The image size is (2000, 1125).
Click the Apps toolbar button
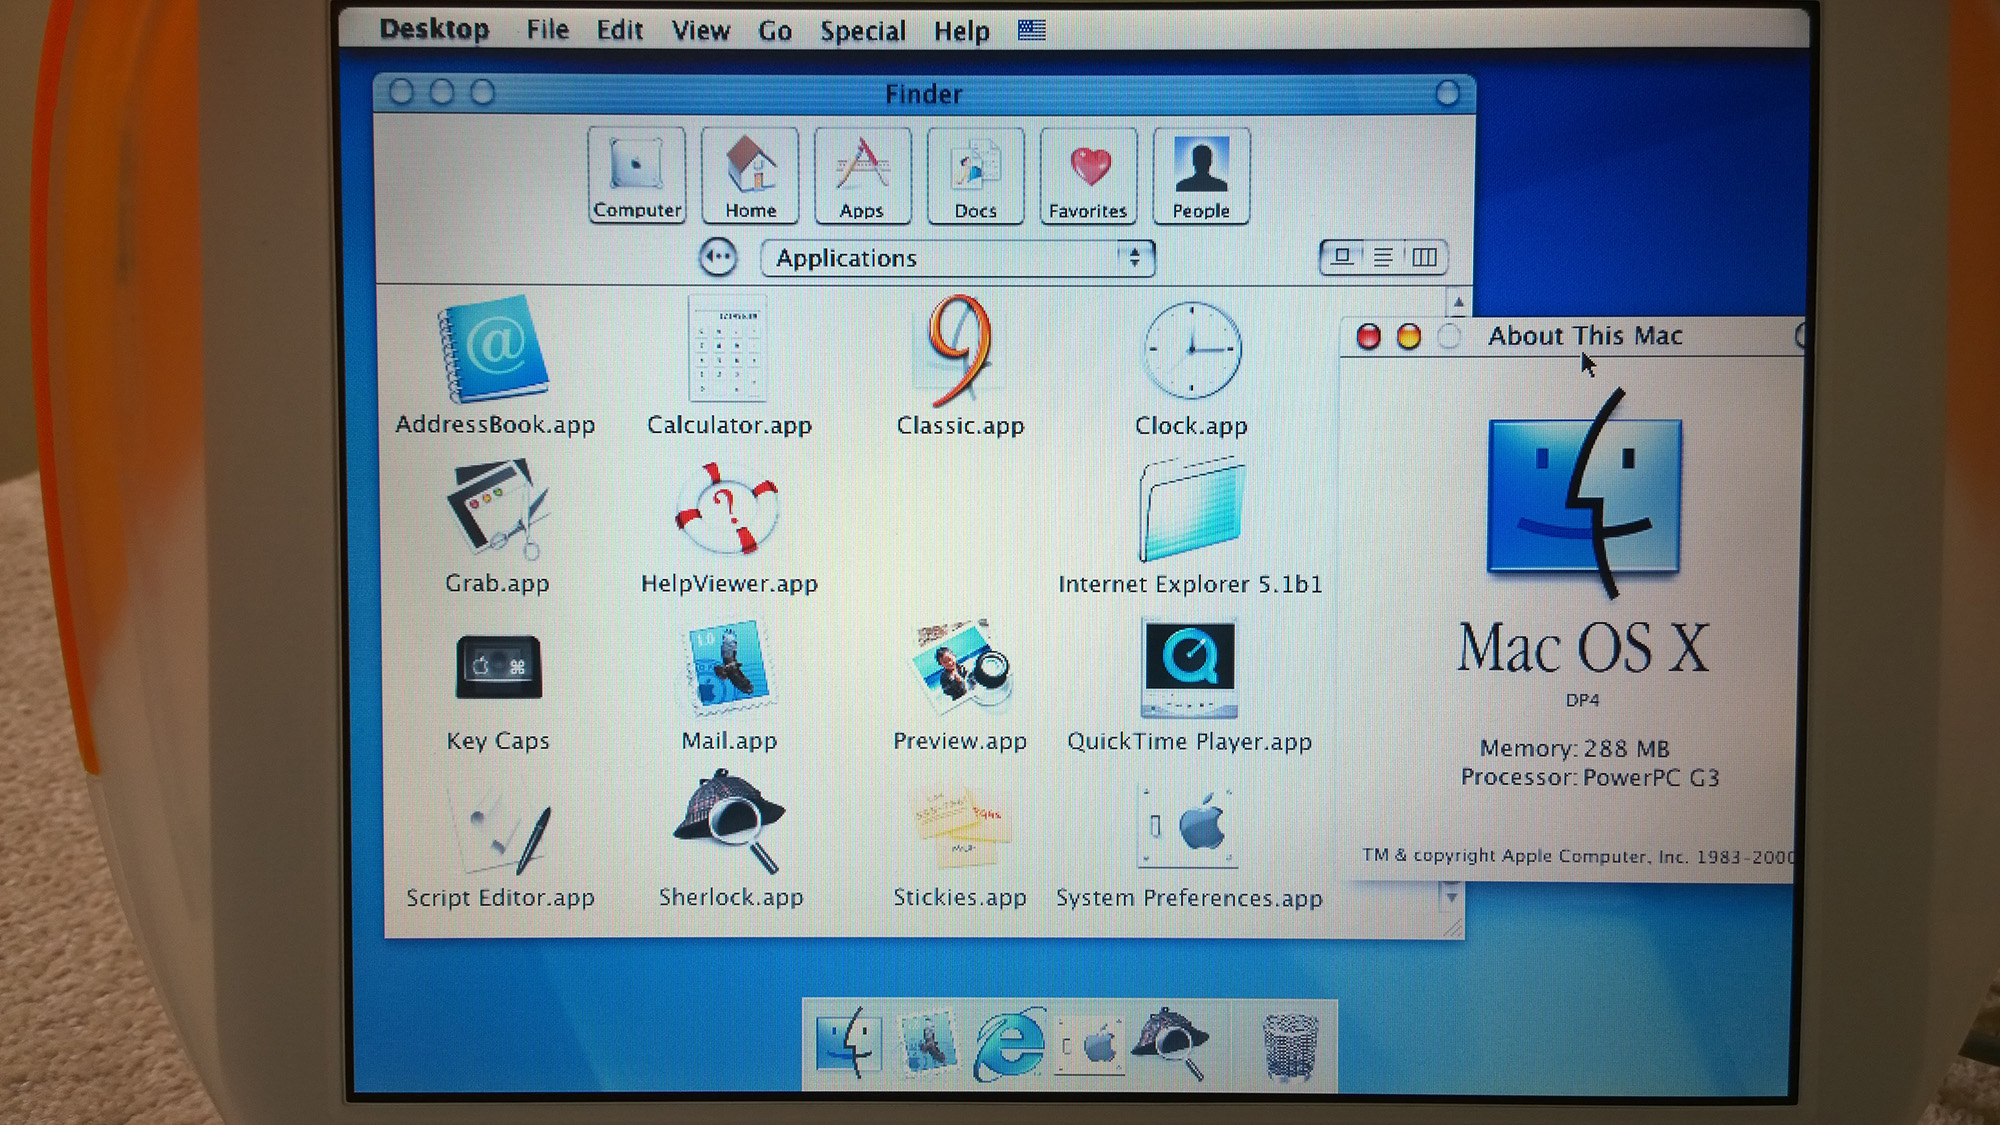click(x=862, y=175)
